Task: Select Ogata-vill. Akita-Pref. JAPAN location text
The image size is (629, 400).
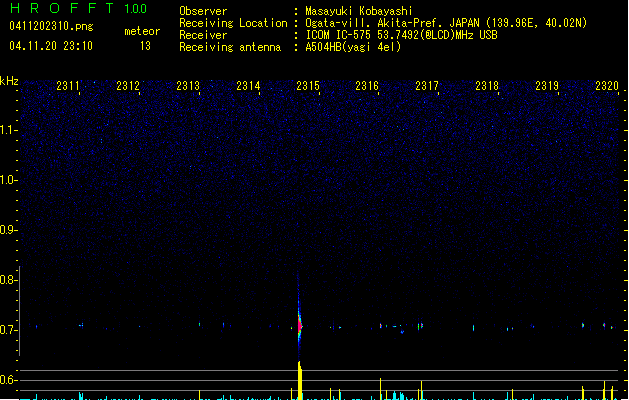Action: pos(446,23)
